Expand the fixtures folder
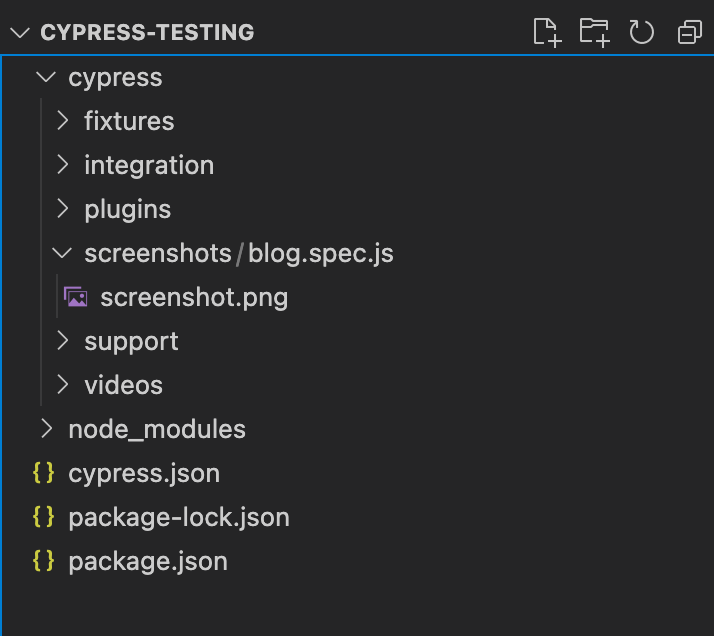The image size is (714, 636). (x=63, y=121)
